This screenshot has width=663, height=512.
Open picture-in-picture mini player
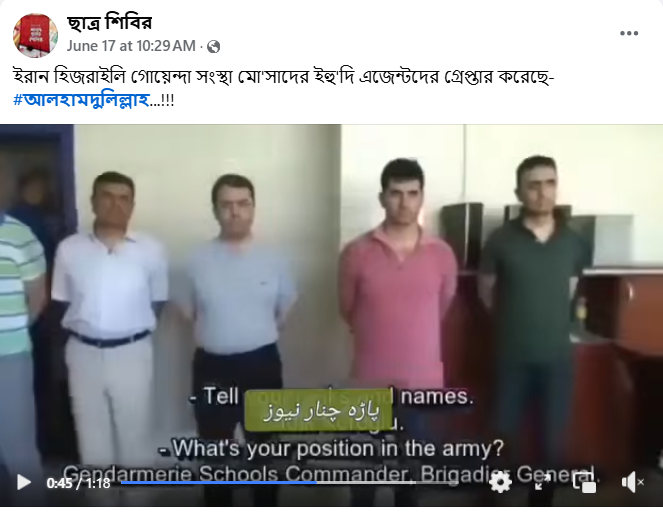pos(584,482)
